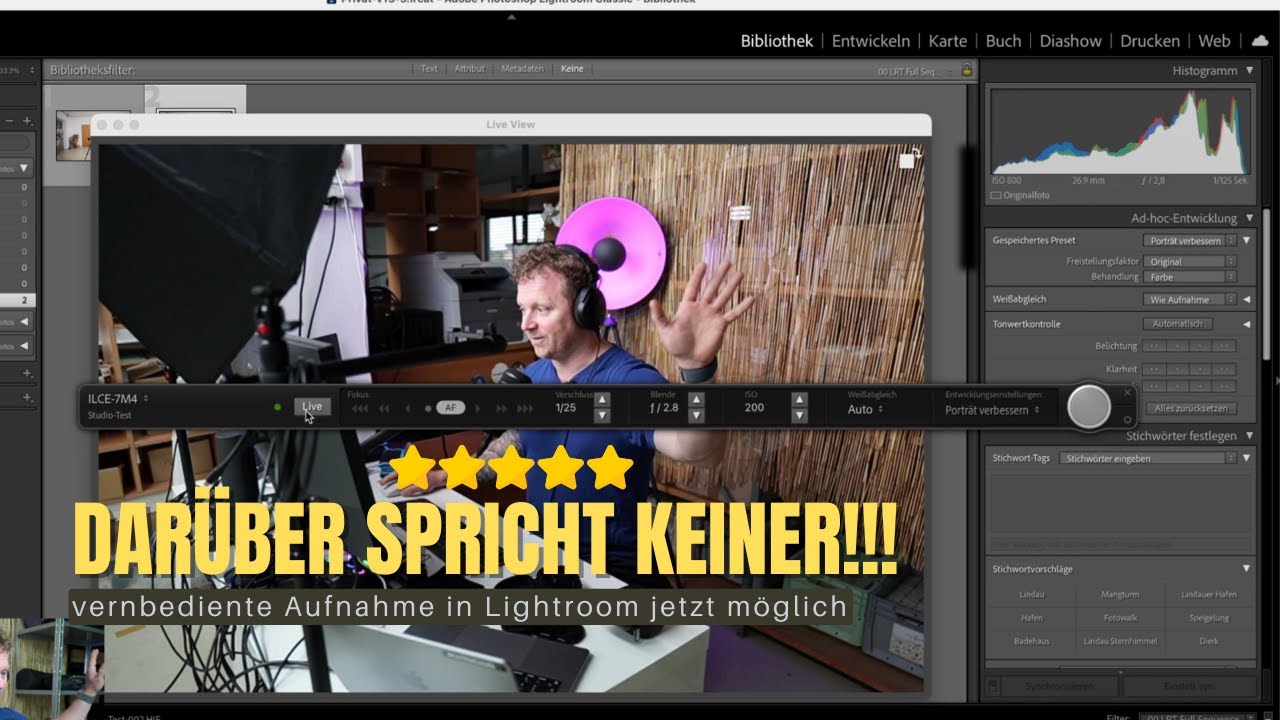This screenshot has height=720, width=1280.
Task: Click Alles zurücksetzen button
Action: [x=1190, y=408]
